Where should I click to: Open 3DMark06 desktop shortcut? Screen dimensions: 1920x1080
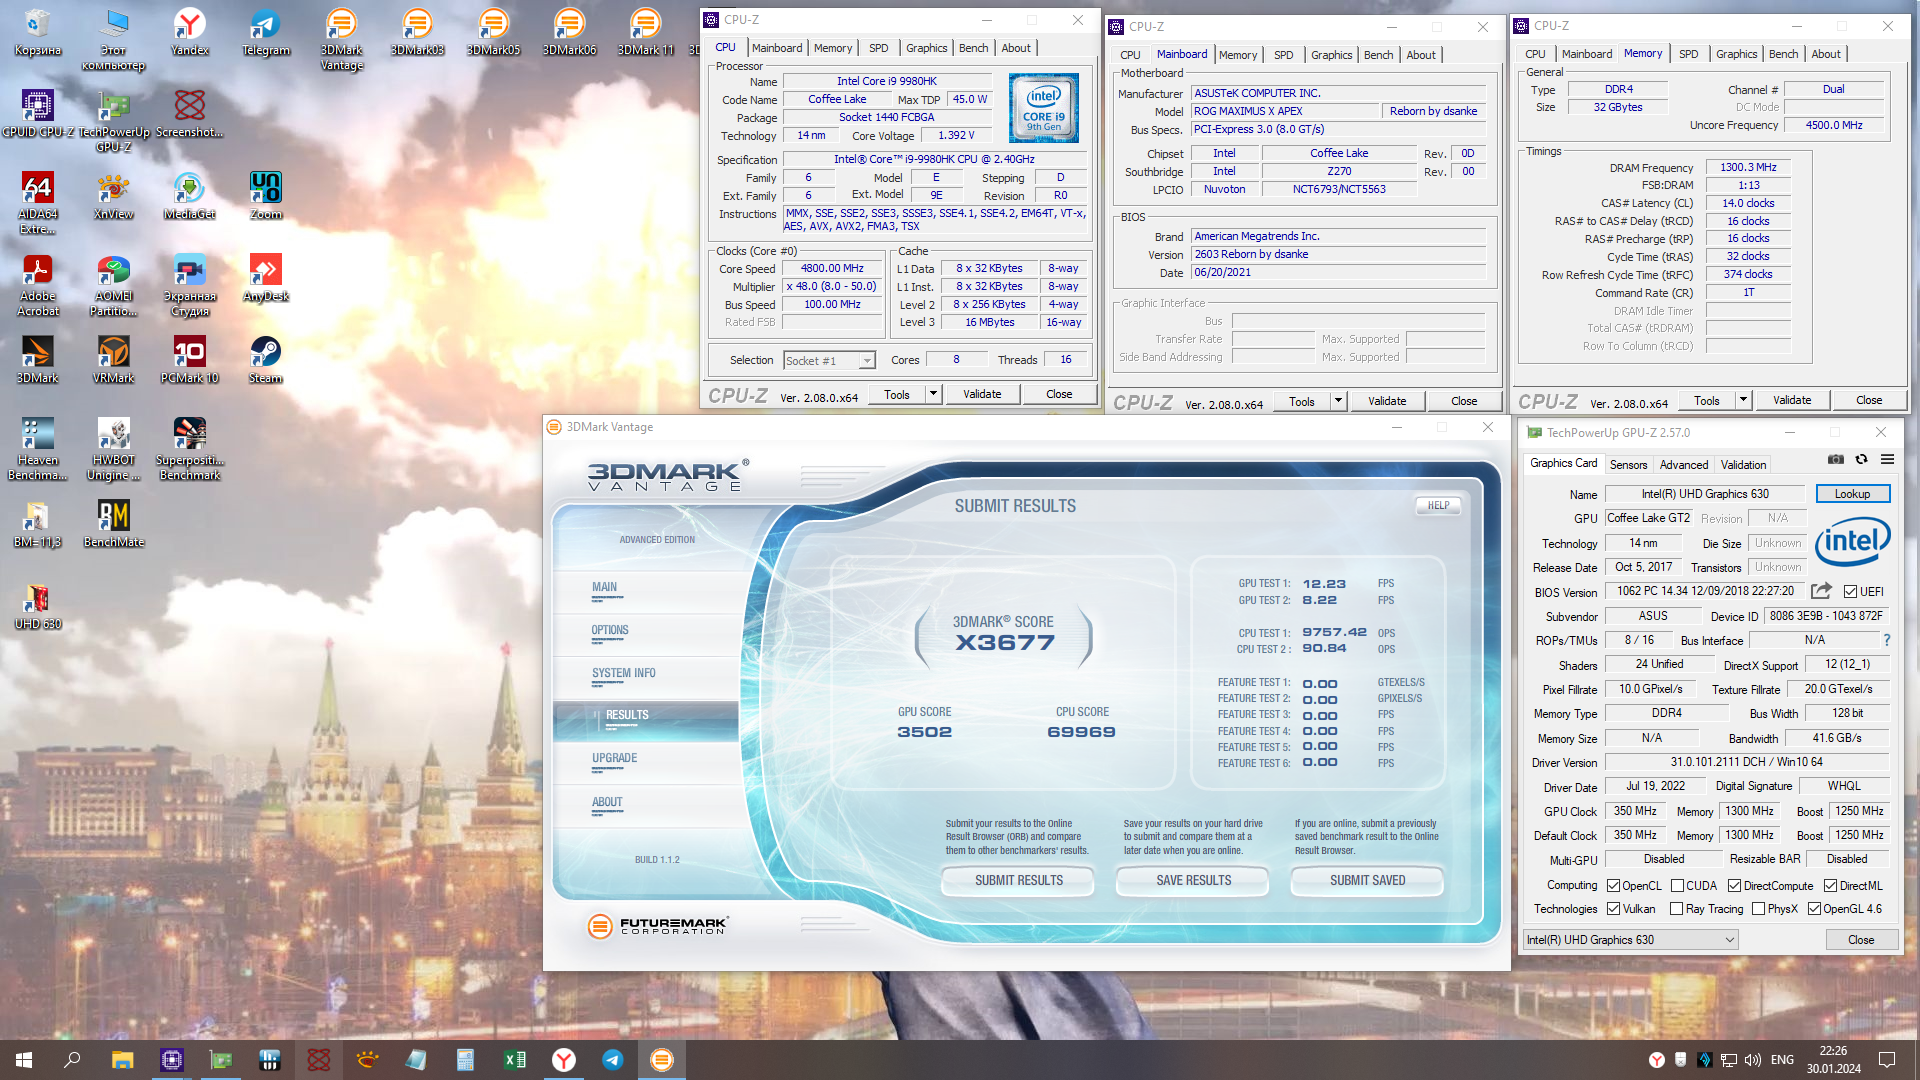570,32
